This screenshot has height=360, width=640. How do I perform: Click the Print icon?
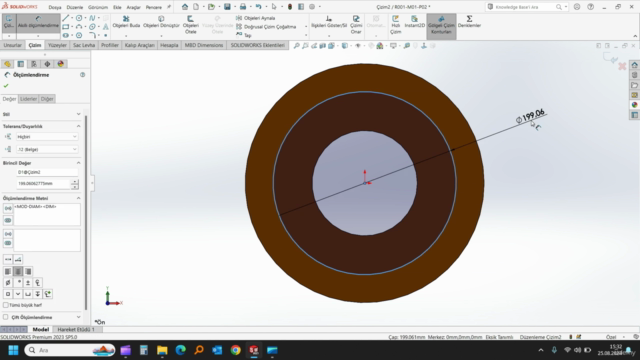click(x=243, y=7)
